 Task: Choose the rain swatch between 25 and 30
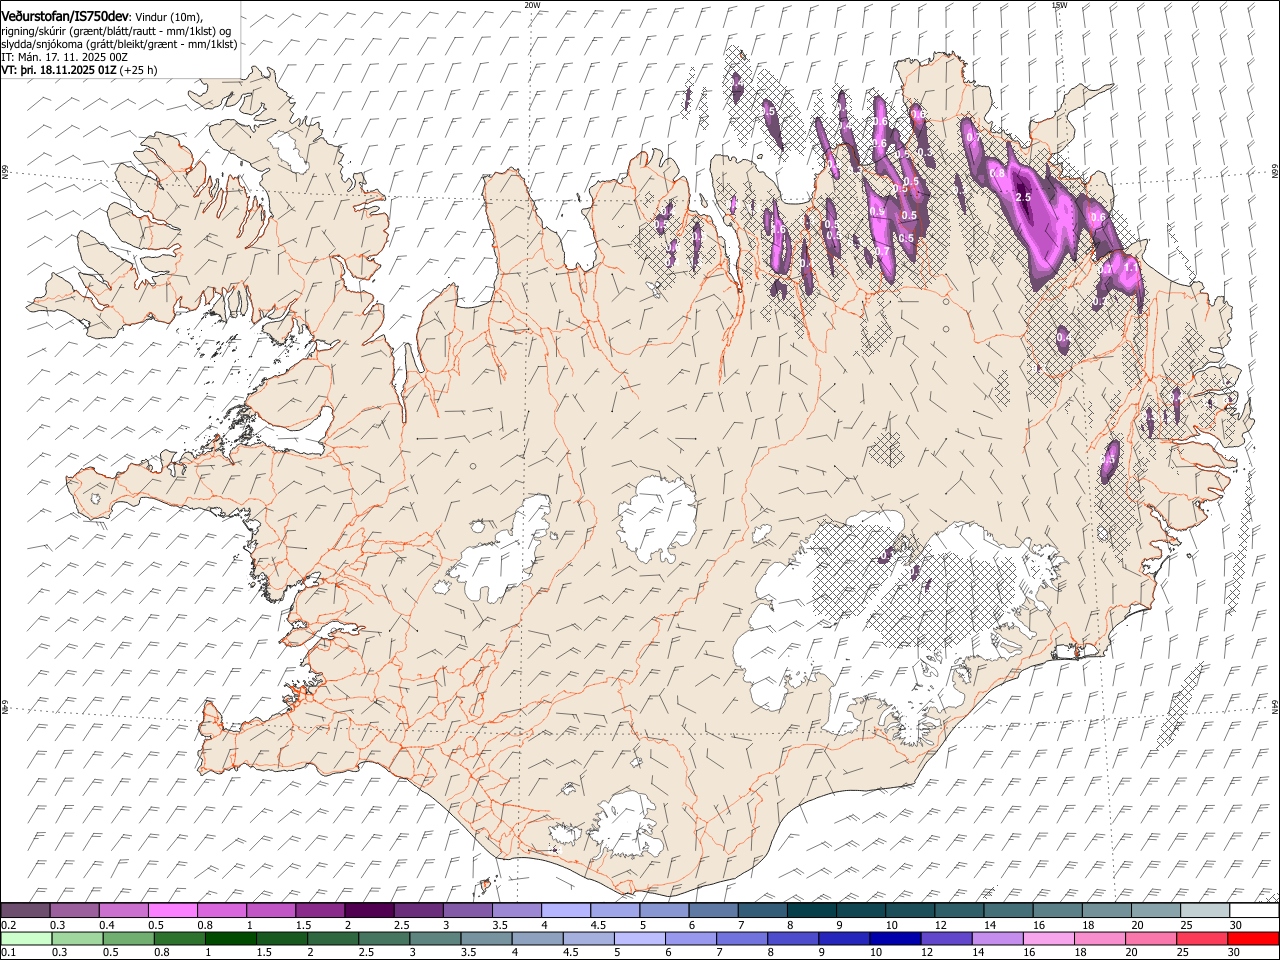[1201, 938]
